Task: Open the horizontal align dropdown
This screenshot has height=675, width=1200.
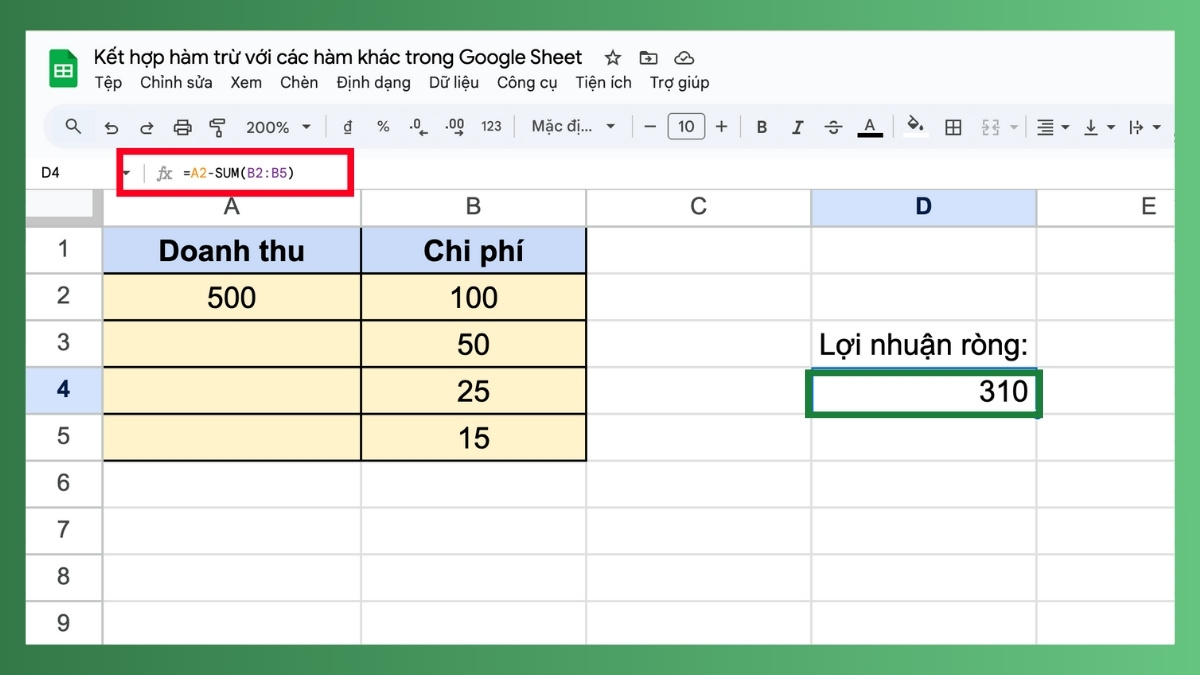Action: tap(1049, 127)
